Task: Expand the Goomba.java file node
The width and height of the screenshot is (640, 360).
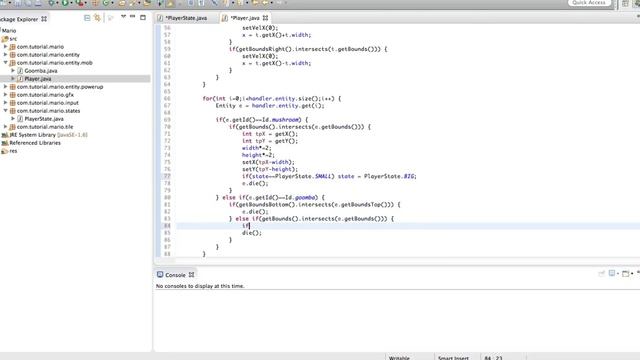Action: (x=13, y=71)
